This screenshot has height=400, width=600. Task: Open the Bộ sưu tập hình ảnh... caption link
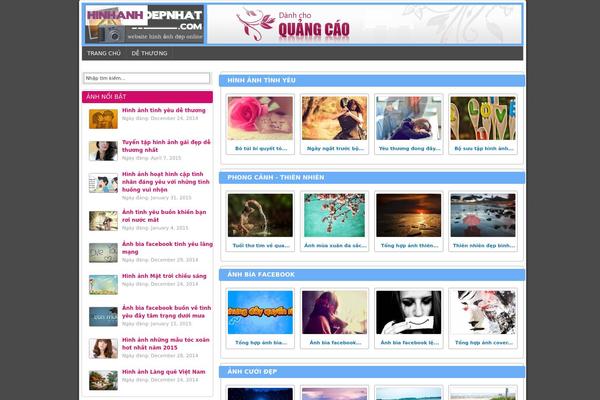(x=484, y=149)
